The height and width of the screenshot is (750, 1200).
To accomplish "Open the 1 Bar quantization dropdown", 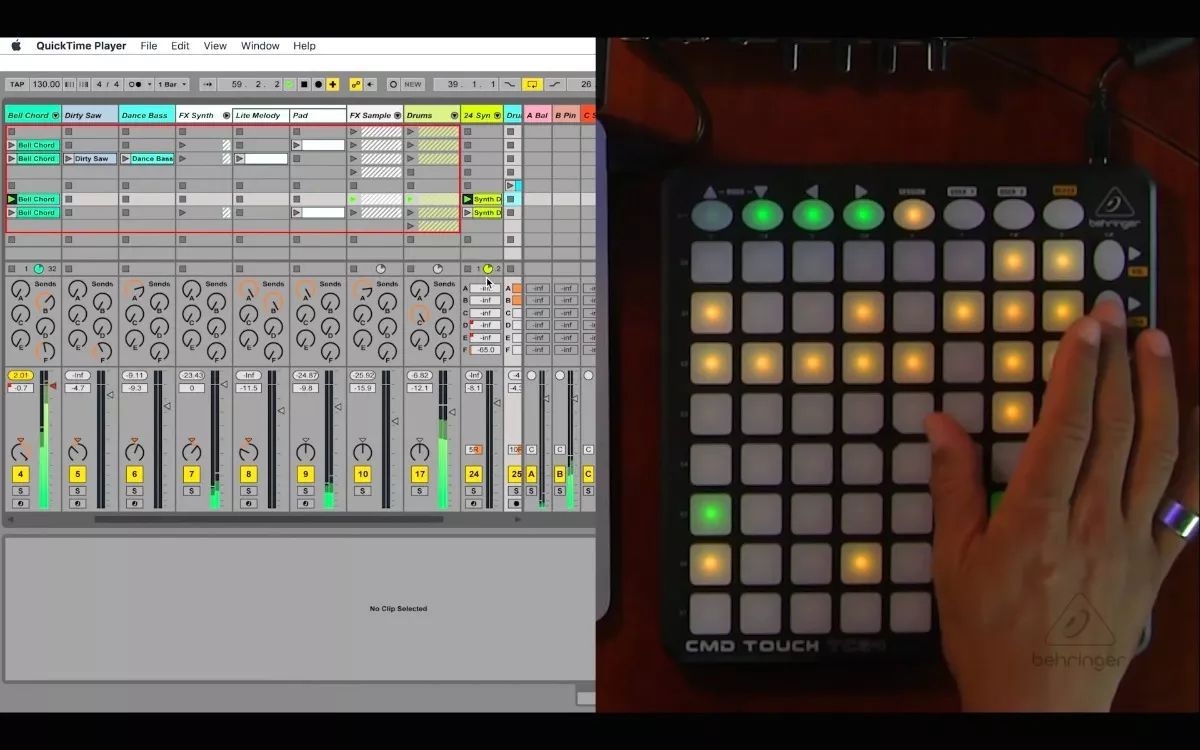I will pyautogui.click(x=170, y=84).
